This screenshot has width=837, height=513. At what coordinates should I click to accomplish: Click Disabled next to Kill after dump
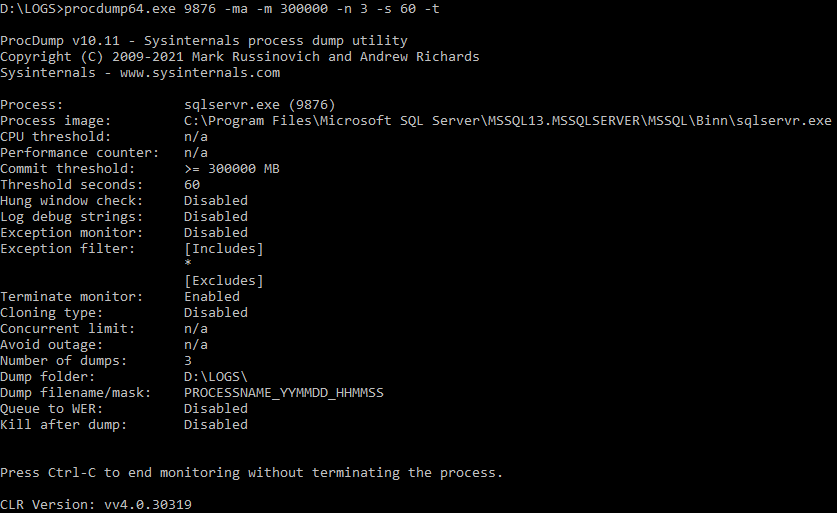click(x=216, y=425)
